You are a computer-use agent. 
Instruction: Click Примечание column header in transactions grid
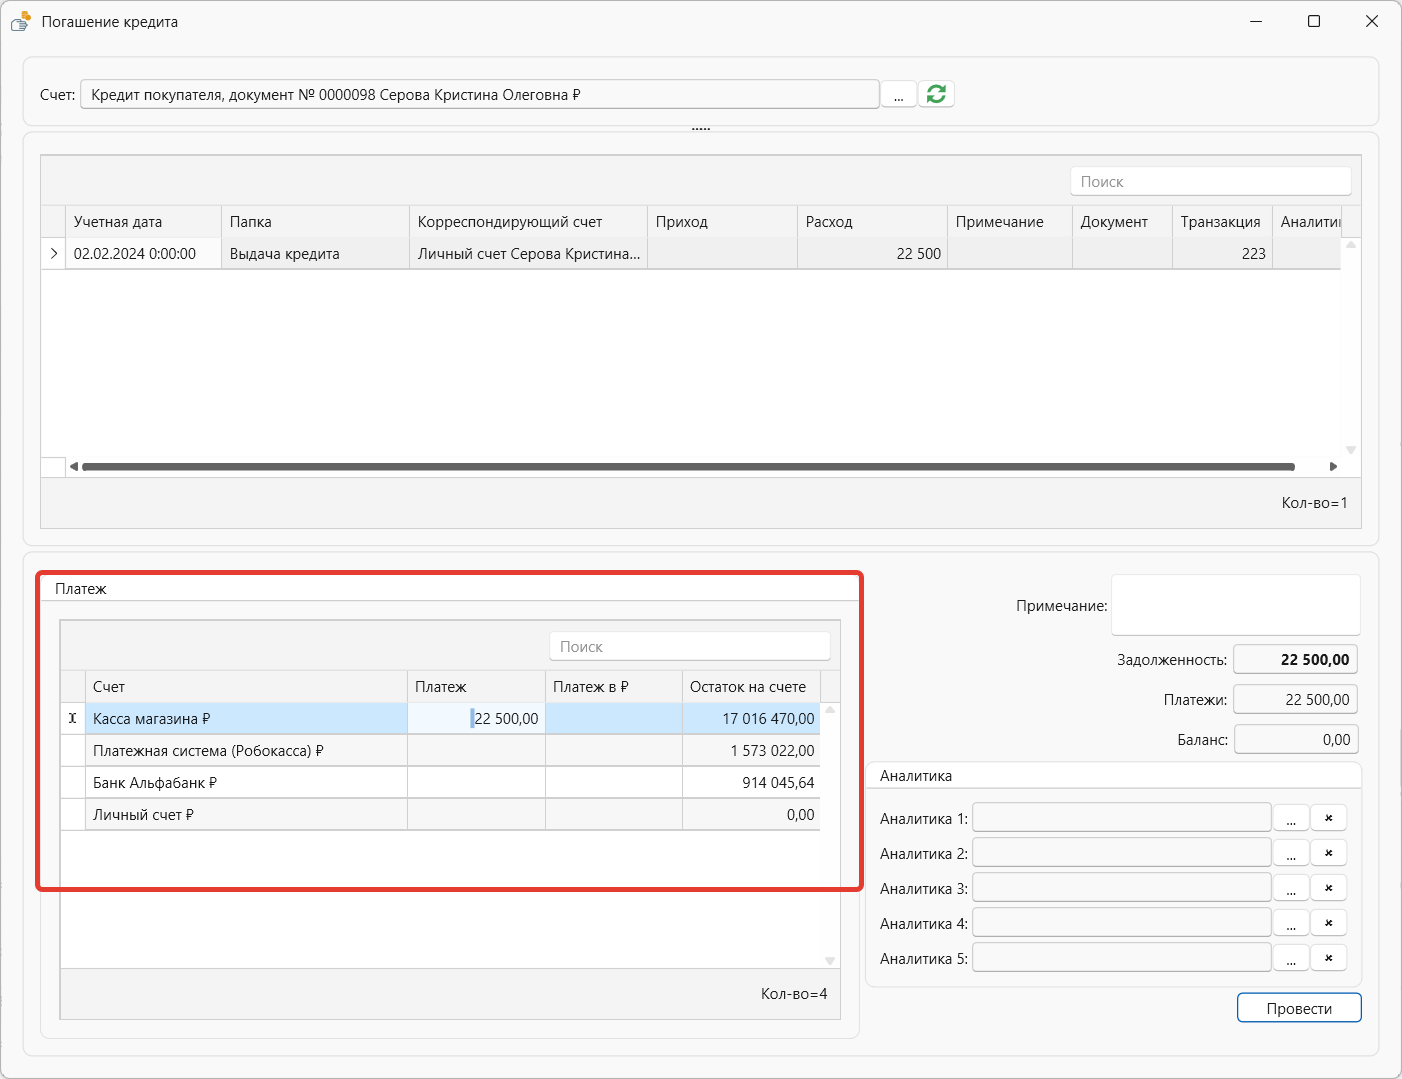tap(1010, 221)
